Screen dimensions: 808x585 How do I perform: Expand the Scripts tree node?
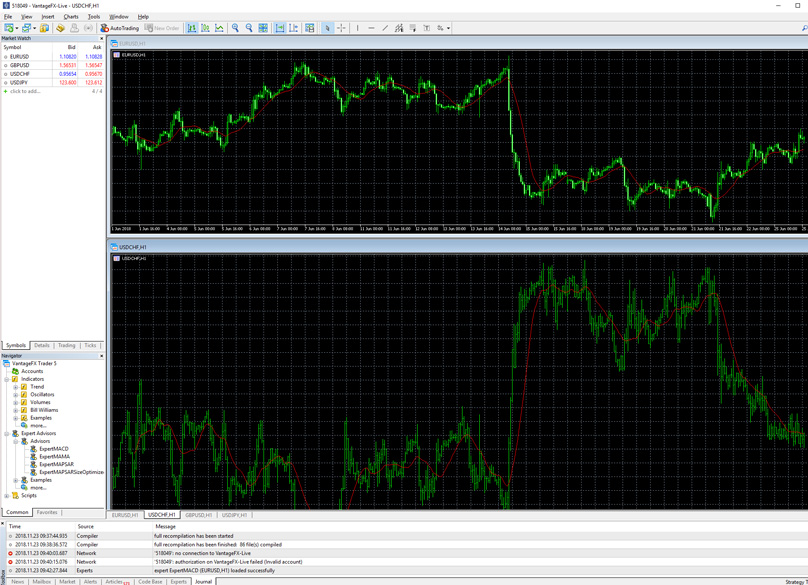point(7,496)
